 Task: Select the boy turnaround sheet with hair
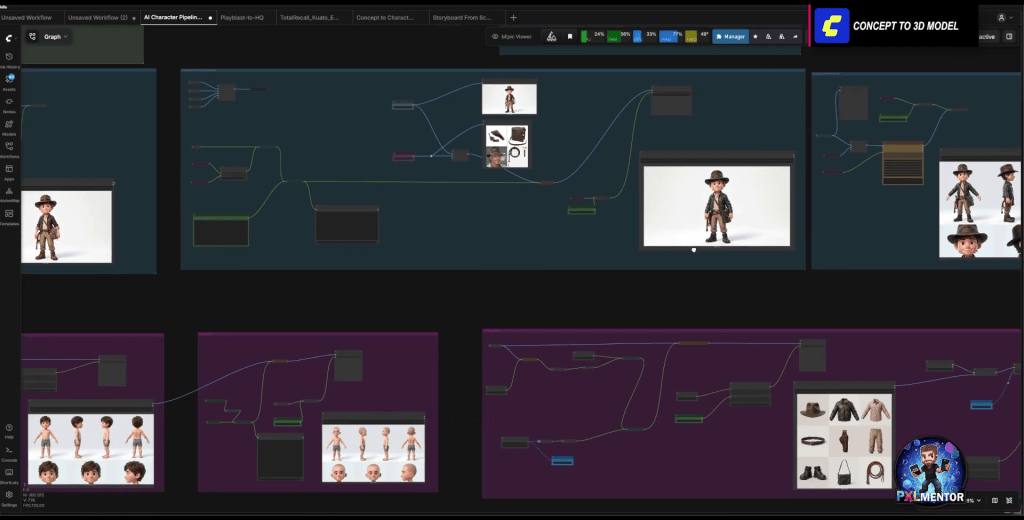coord(91,449)
